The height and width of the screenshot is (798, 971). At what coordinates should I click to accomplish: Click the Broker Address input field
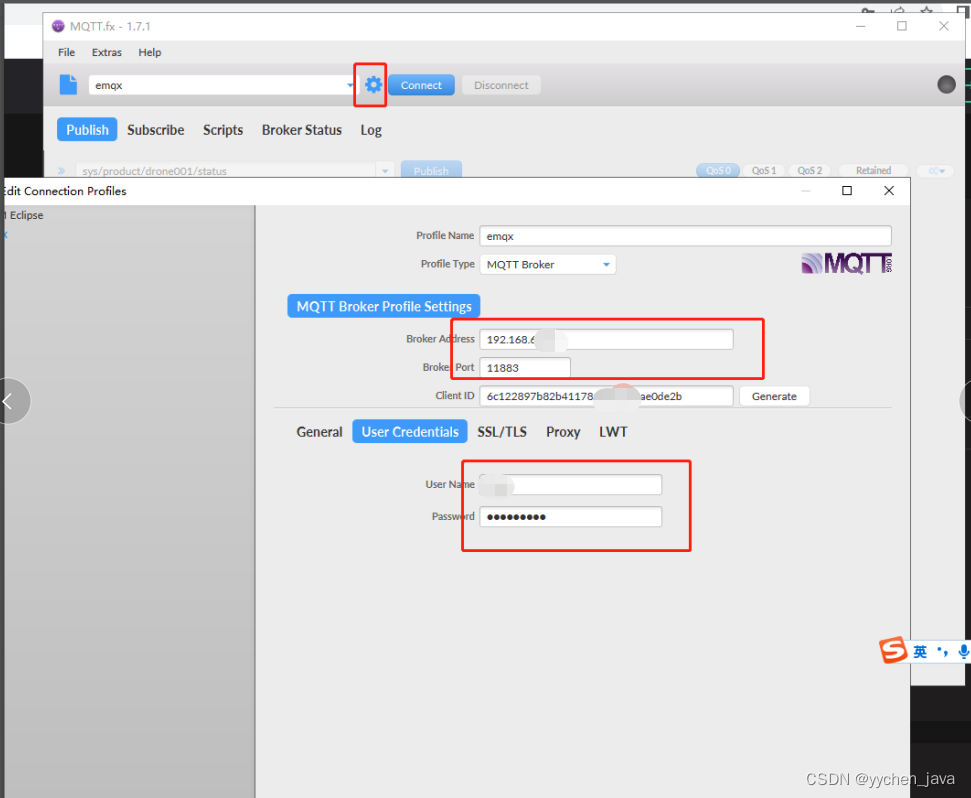[606, 339]
